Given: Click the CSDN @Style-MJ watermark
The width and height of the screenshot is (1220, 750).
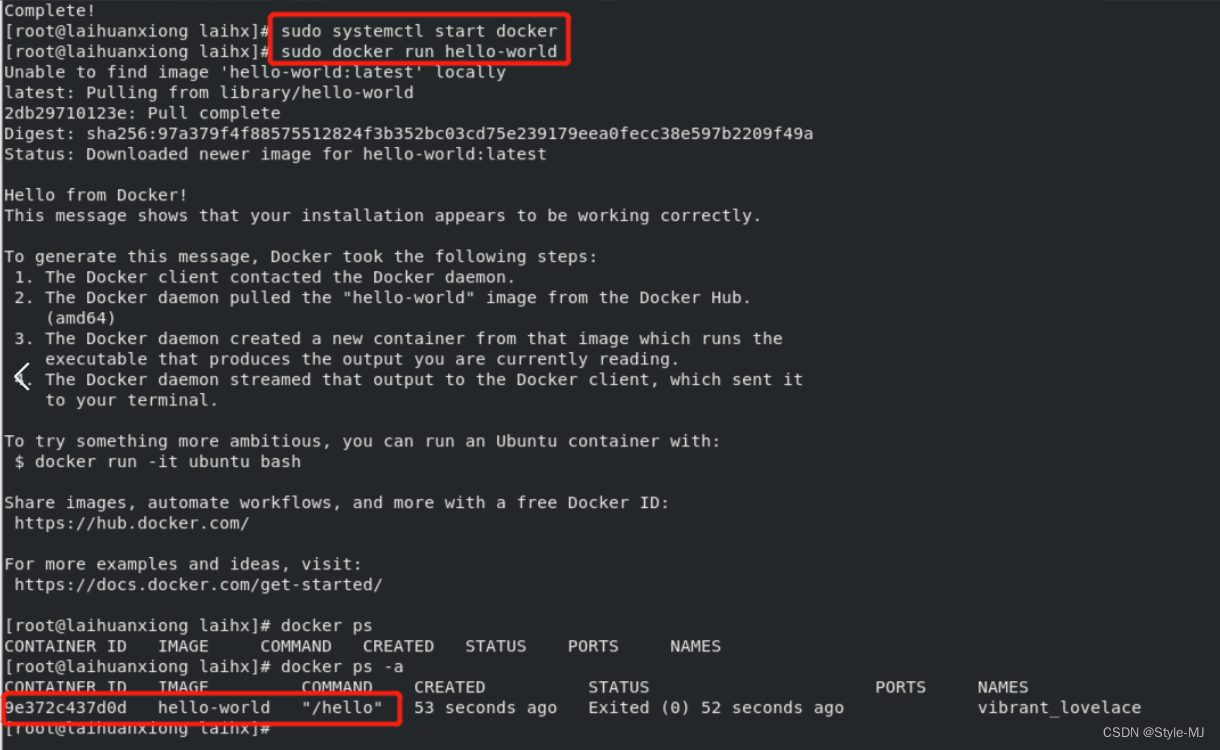Looking at the screenshot, I should [1153, 733].
